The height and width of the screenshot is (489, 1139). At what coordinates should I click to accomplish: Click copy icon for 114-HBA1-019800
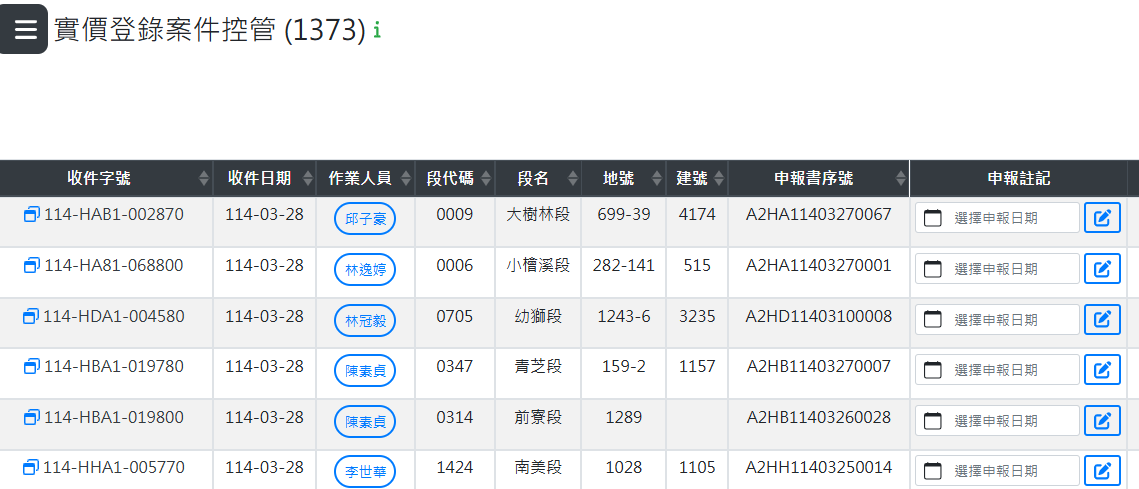pos(31,417)
